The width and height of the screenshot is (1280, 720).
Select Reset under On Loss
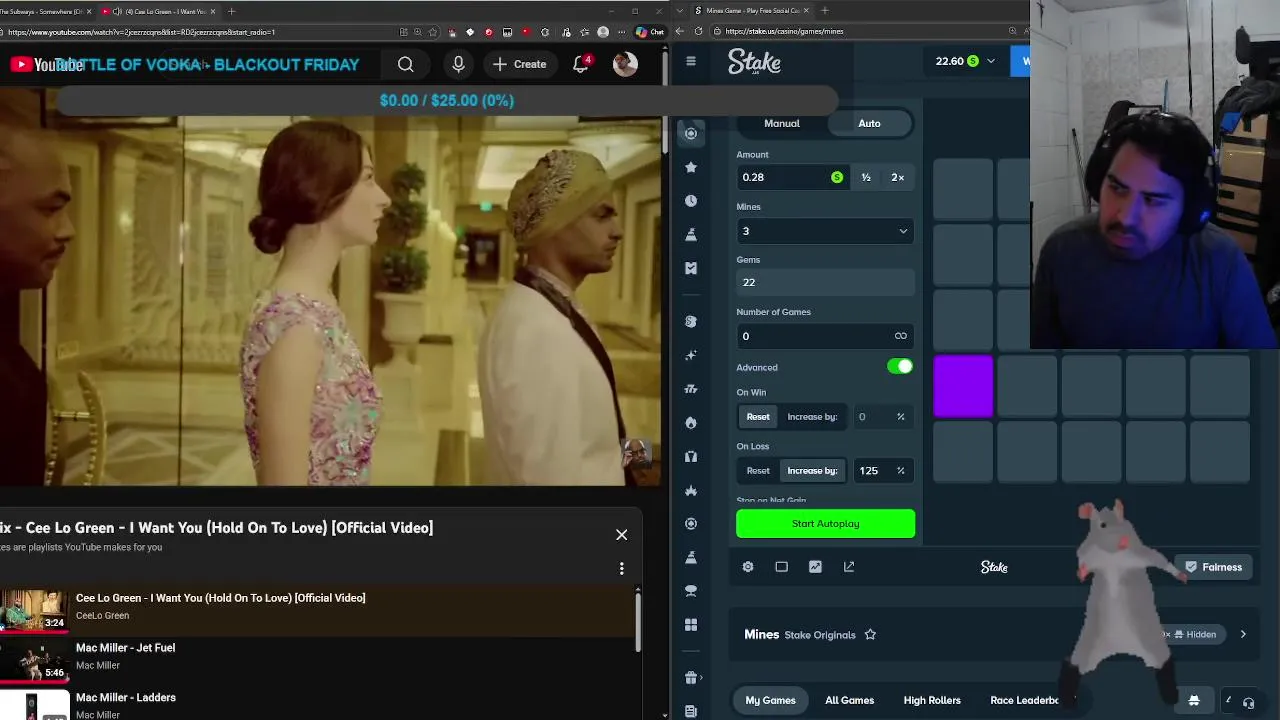click(x=758, y=471)
